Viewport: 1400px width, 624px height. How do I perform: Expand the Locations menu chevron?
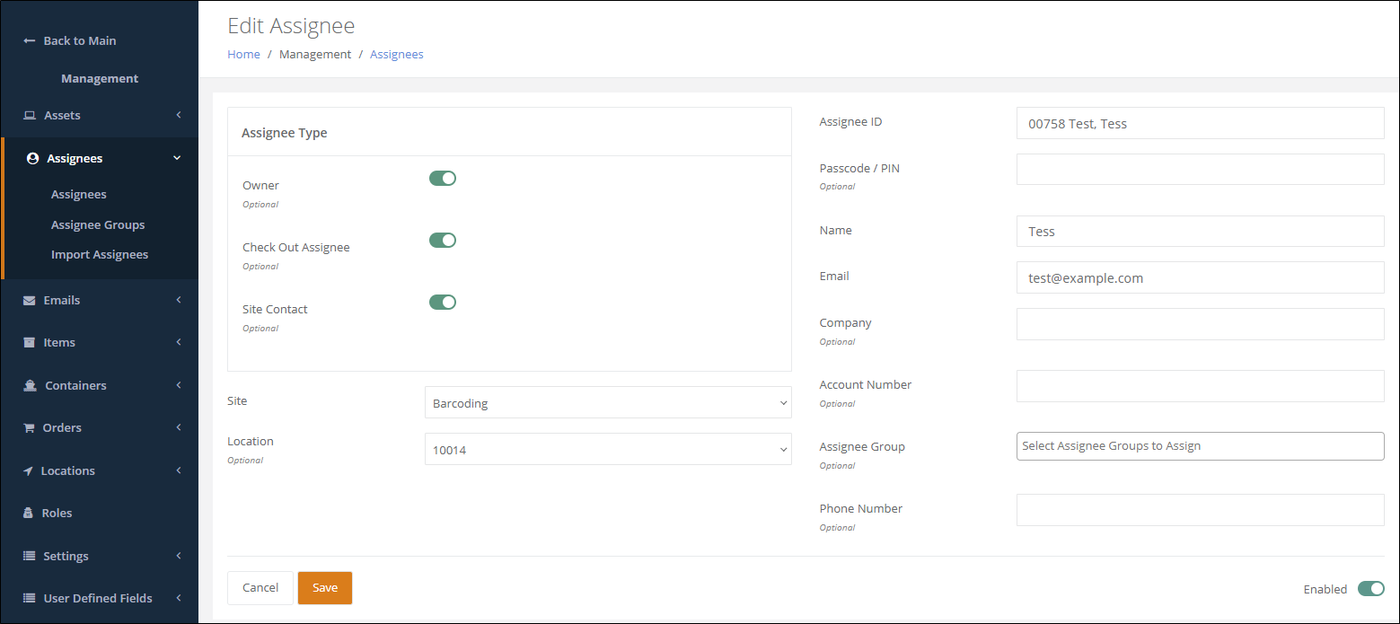click(x=178, y=470)
